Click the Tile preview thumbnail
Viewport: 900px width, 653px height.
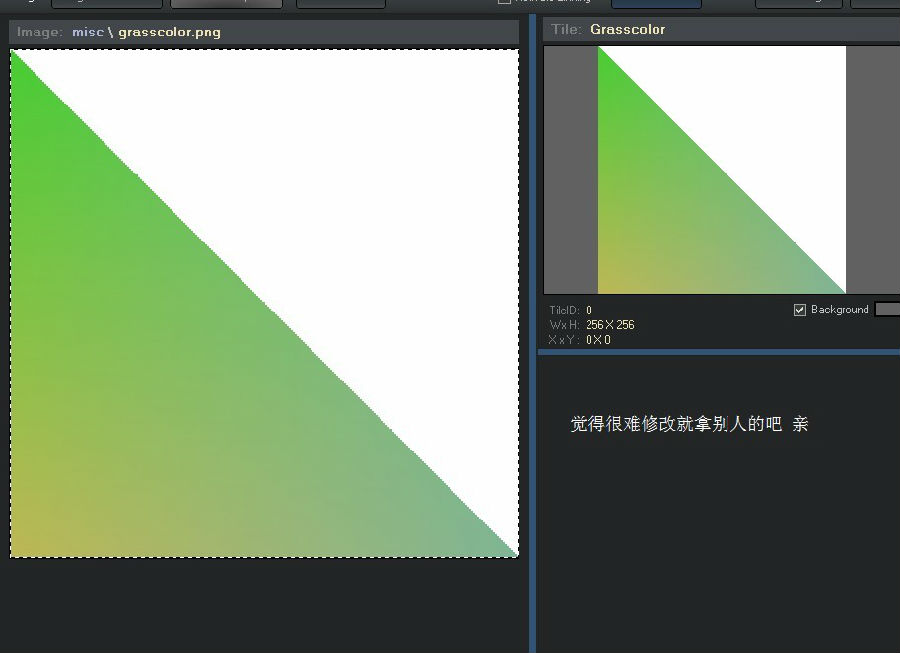(x=721, y=170)
